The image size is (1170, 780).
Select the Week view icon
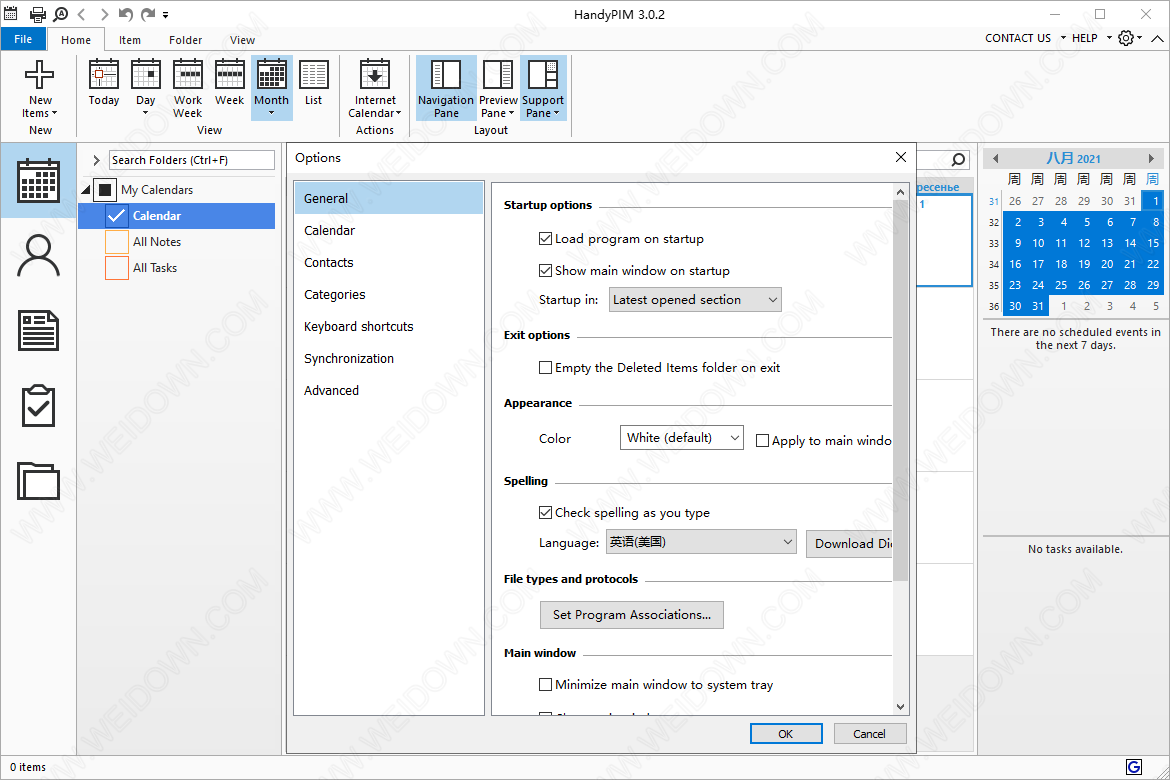pyautogui.click(x=230, y=75)
